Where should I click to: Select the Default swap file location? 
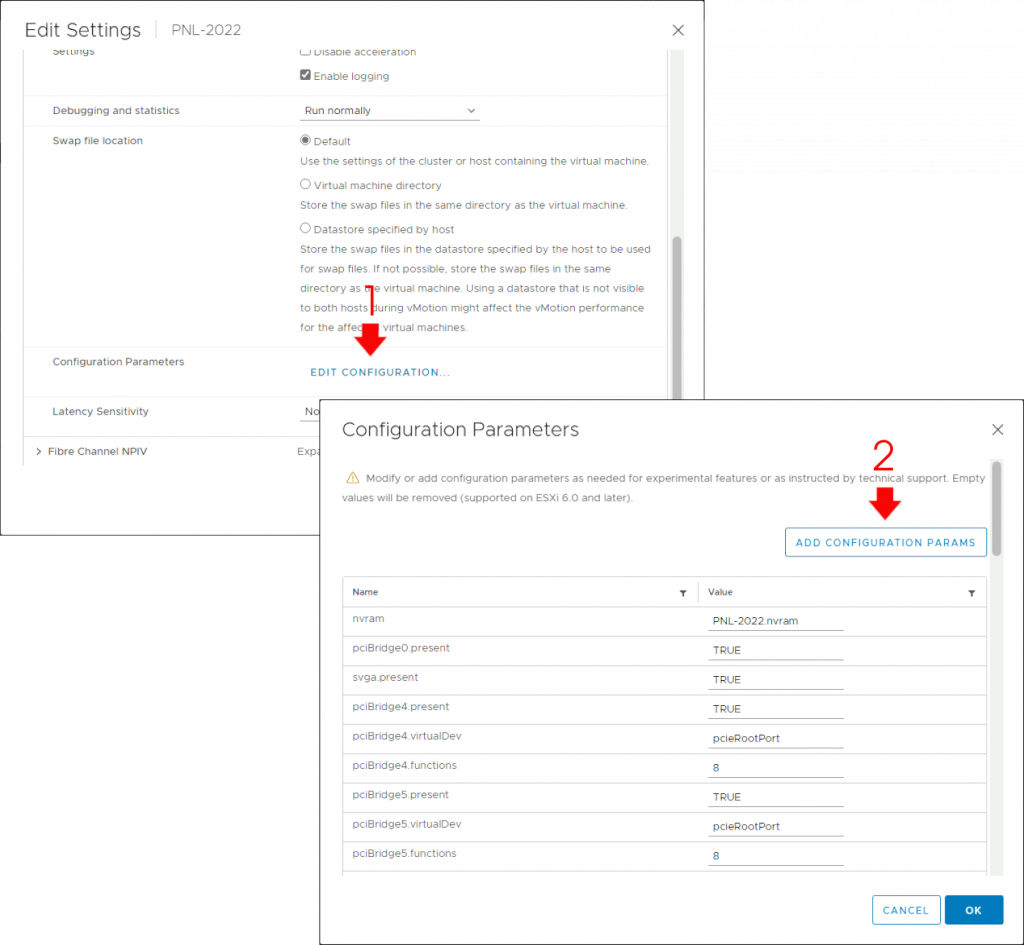(x=306, y=141)
